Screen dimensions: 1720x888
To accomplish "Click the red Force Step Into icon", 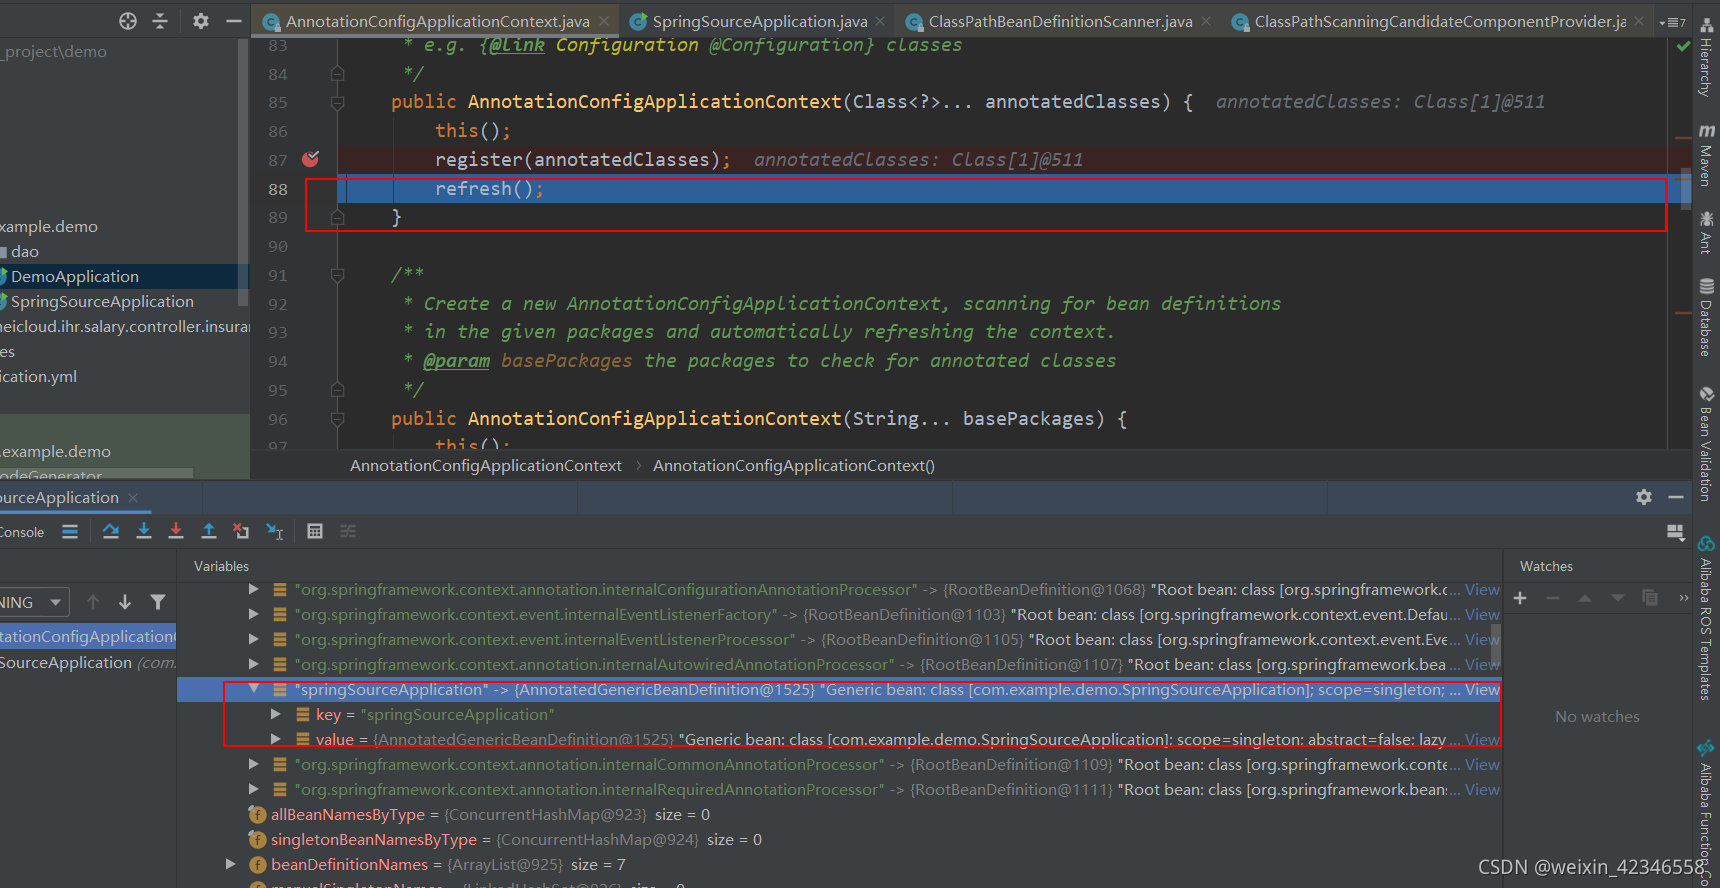I will [x=176, y=531].
